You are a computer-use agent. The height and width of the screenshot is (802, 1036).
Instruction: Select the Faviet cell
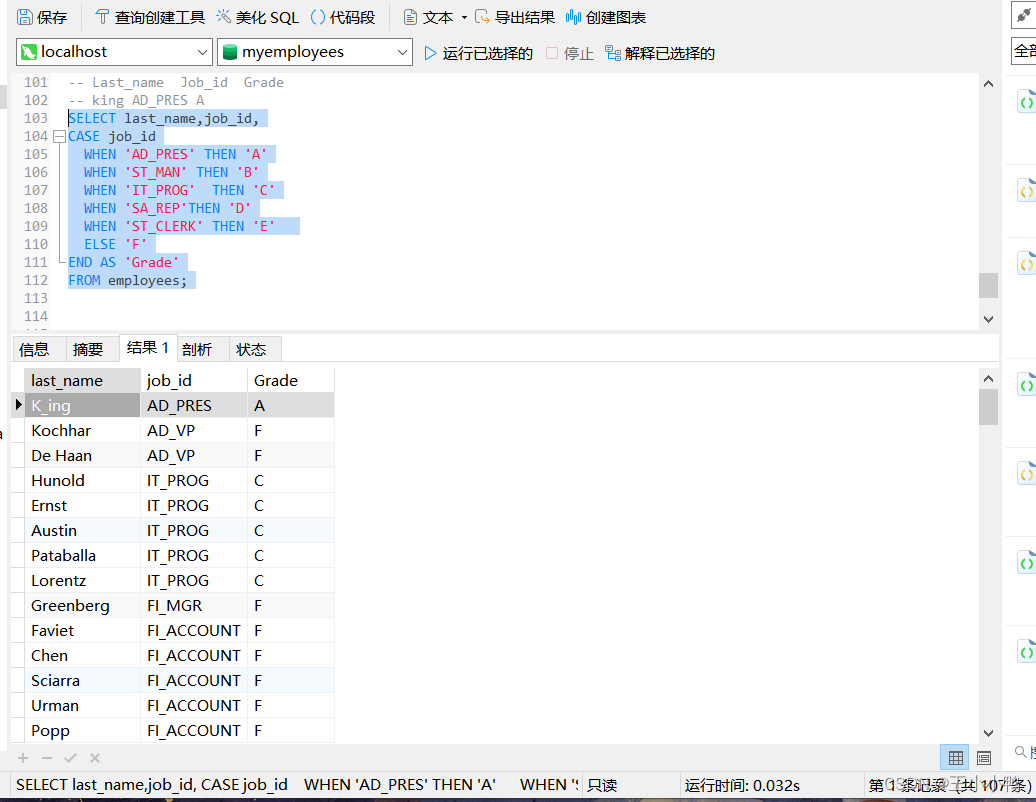tap(83, 631)
